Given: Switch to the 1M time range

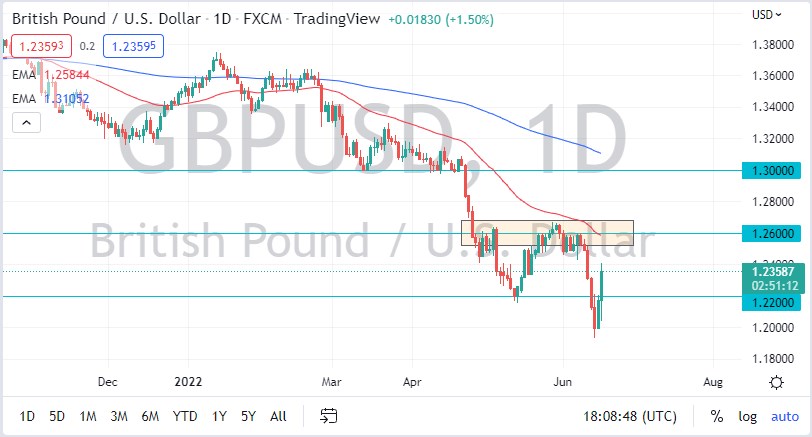Looking at the screenshot, I should (x=88, y=416).
